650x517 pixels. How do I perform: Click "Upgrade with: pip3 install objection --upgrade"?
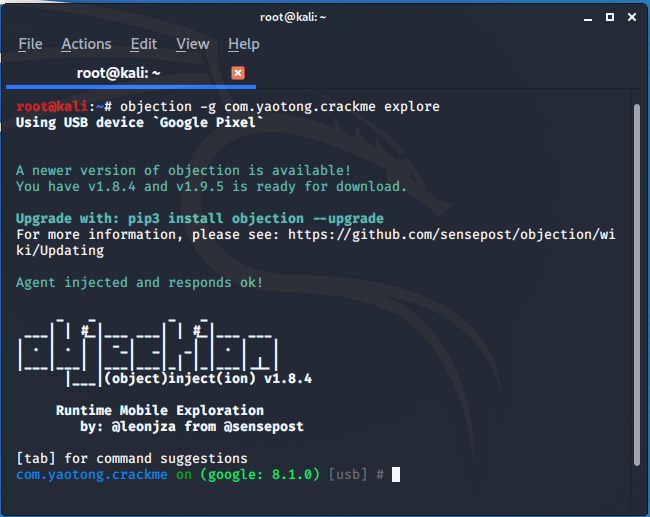pyautogui.click(x=200, y=218)
